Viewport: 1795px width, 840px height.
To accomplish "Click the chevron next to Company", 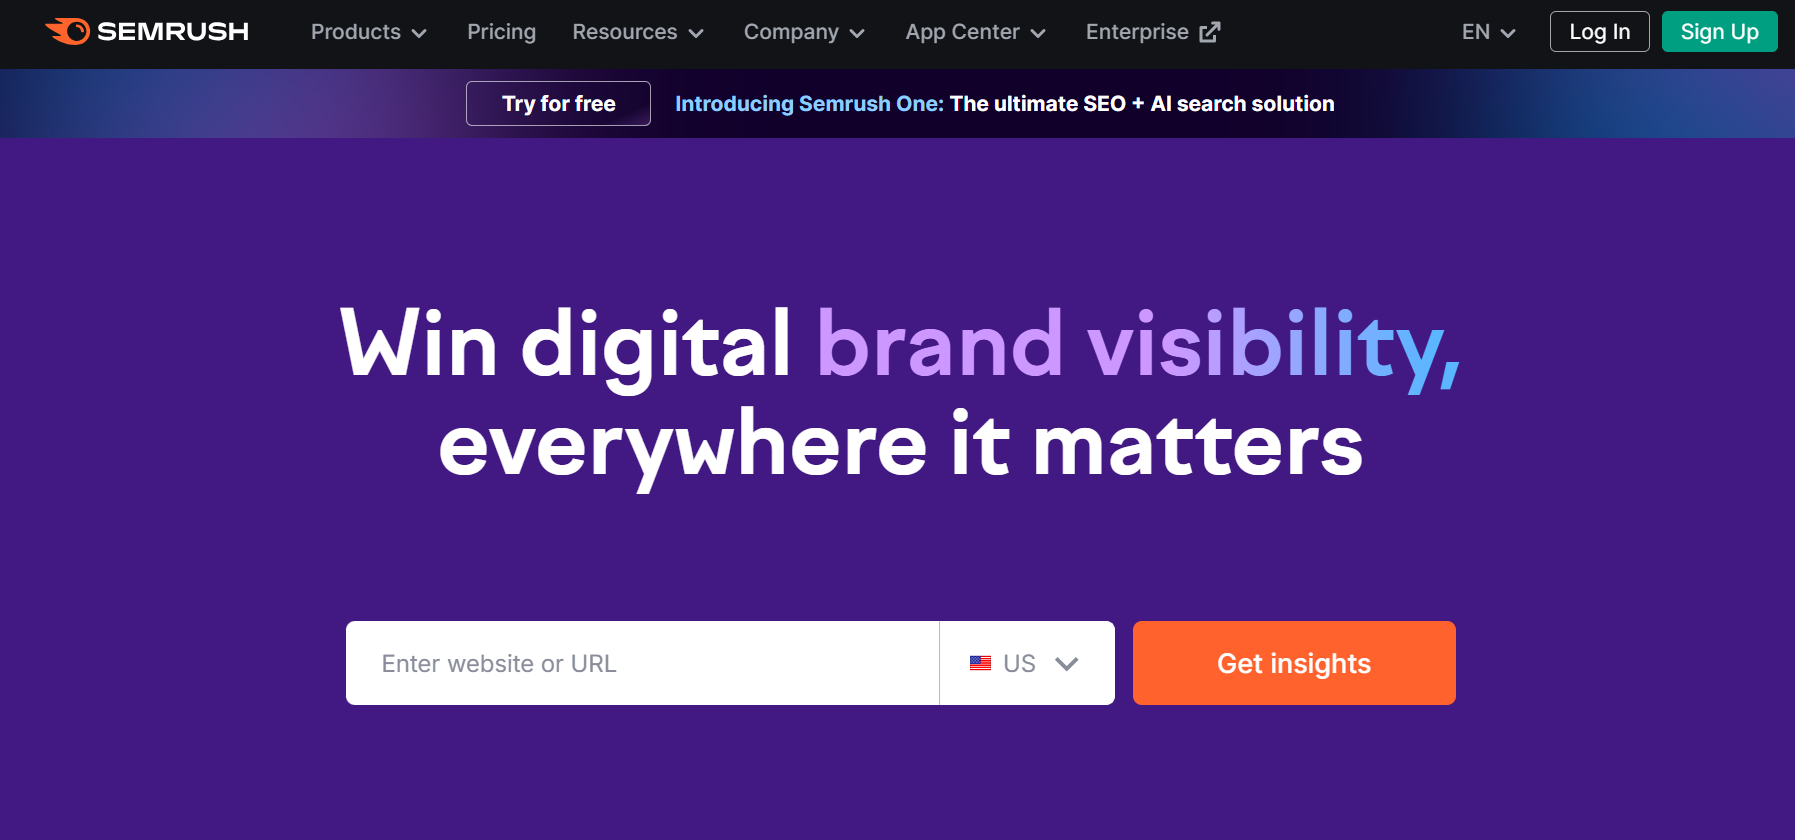I will tap(858, 33).
